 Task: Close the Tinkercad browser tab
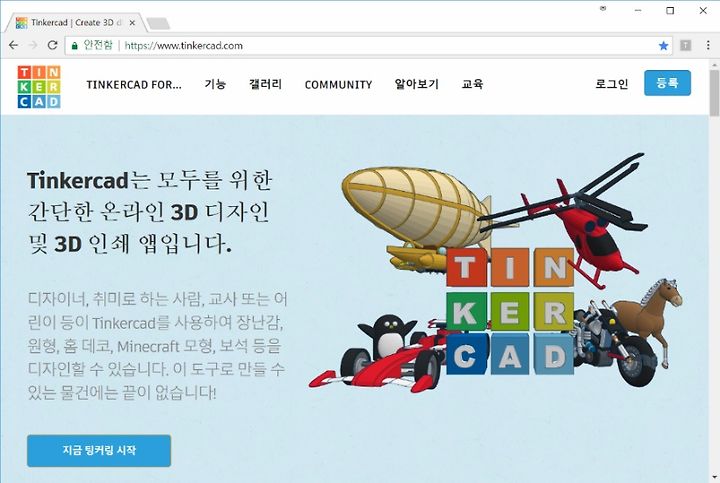click(132, 22)
